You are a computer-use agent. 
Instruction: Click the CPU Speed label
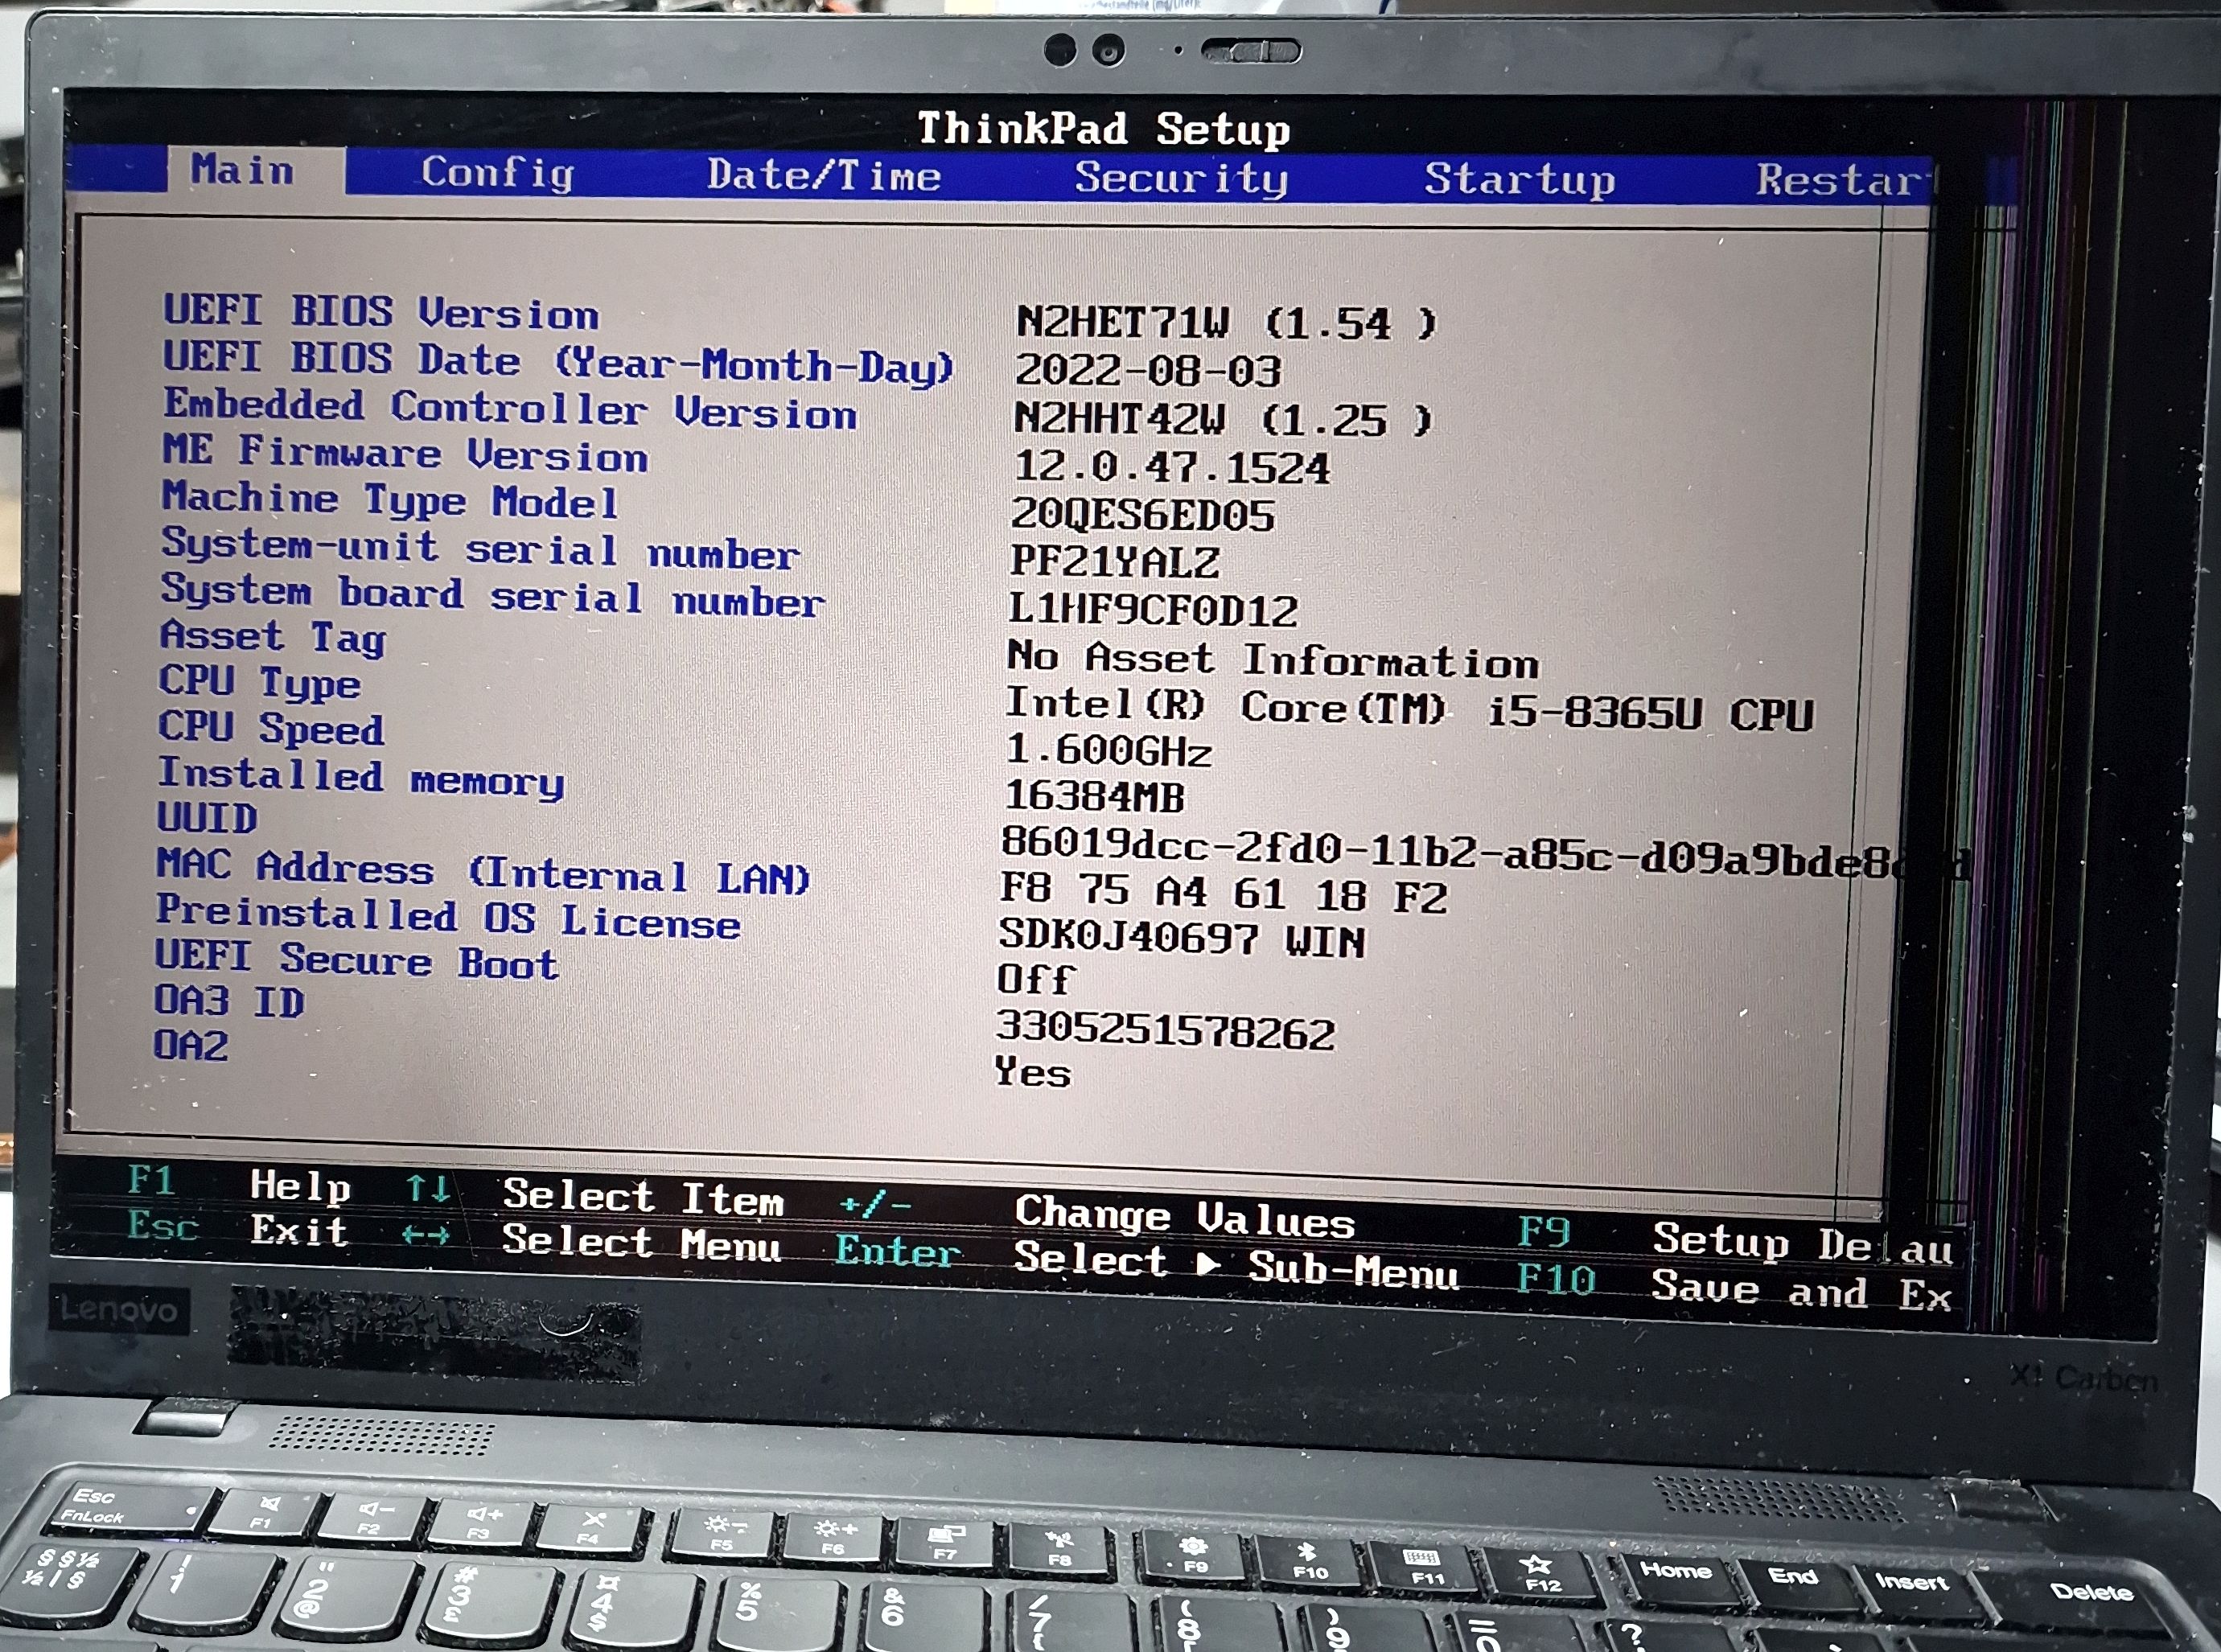271,729
